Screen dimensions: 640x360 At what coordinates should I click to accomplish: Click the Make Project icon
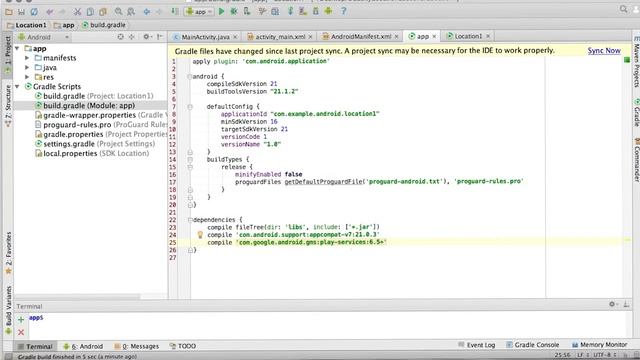(x=175, y=11)
